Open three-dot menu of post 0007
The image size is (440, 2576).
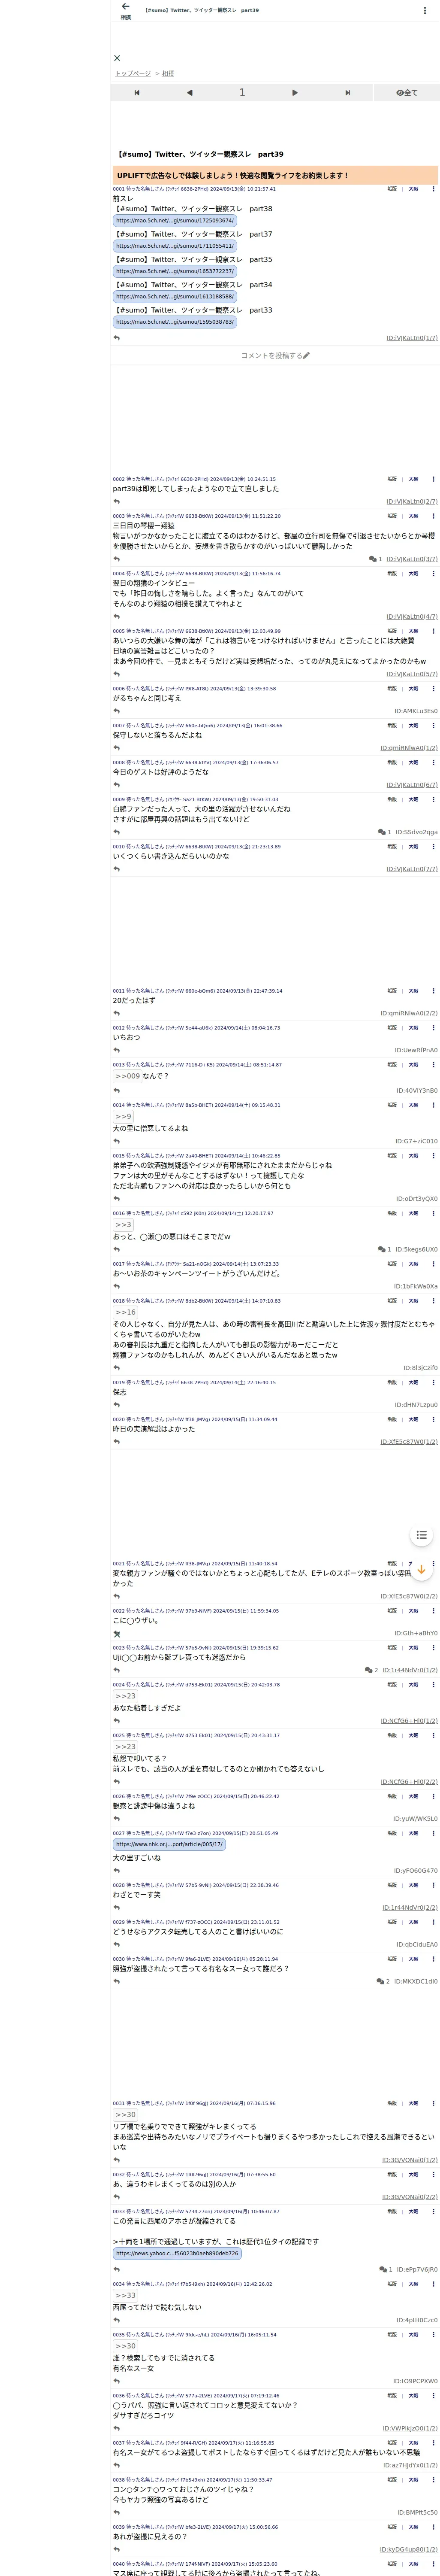tap(433, 726)
